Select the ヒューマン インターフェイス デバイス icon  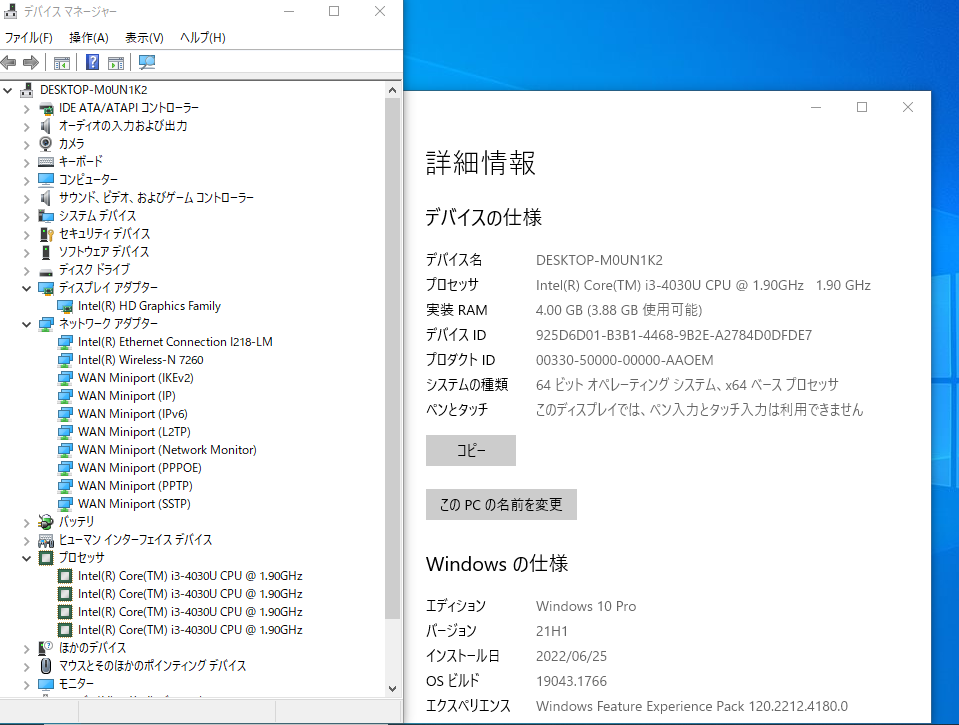[x=46, y=540]
